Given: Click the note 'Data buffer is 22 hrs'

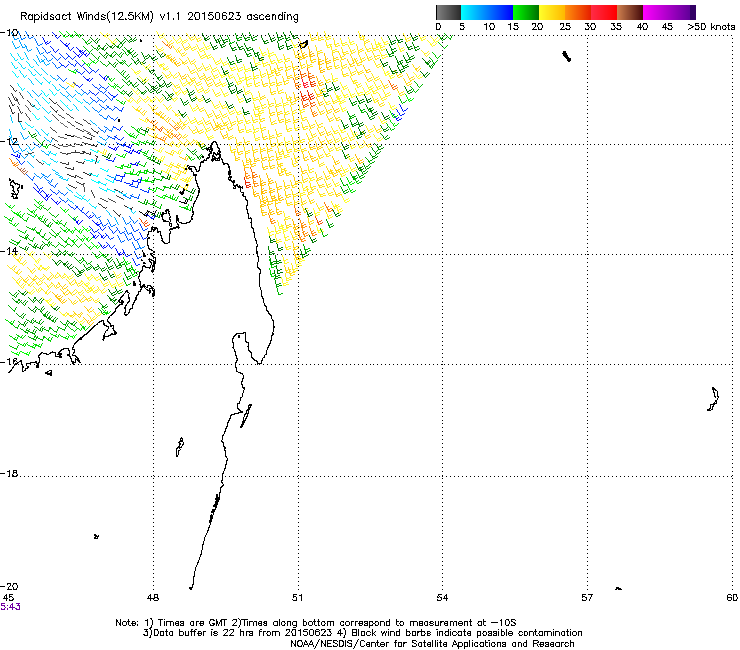Looking at the screenshot, I should click(202, 633).
